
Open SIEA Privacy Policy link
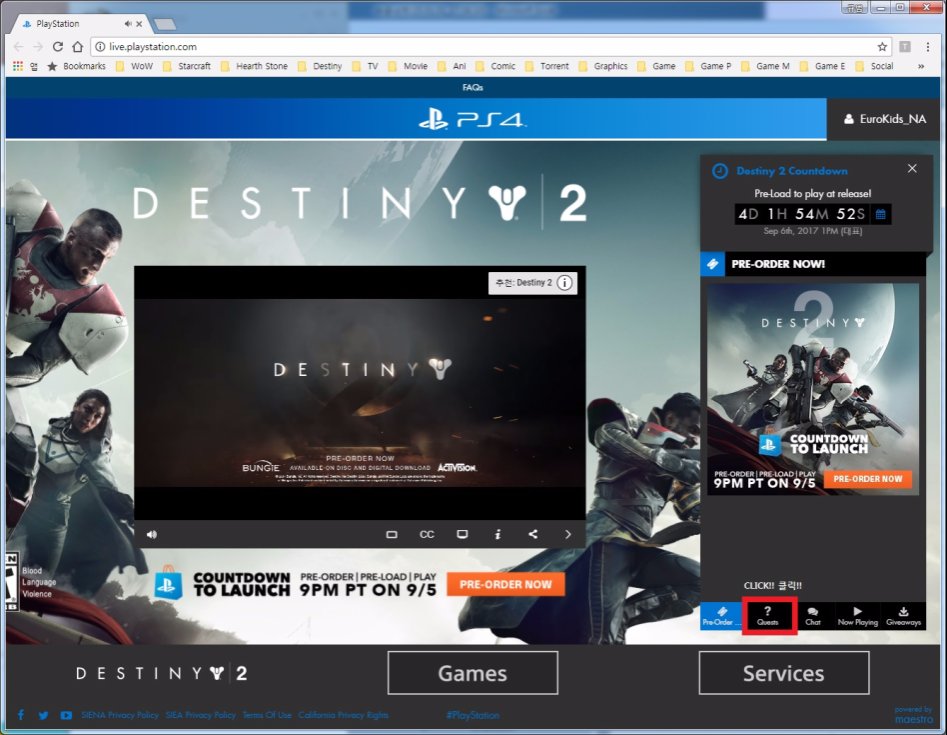pos(201,715)
